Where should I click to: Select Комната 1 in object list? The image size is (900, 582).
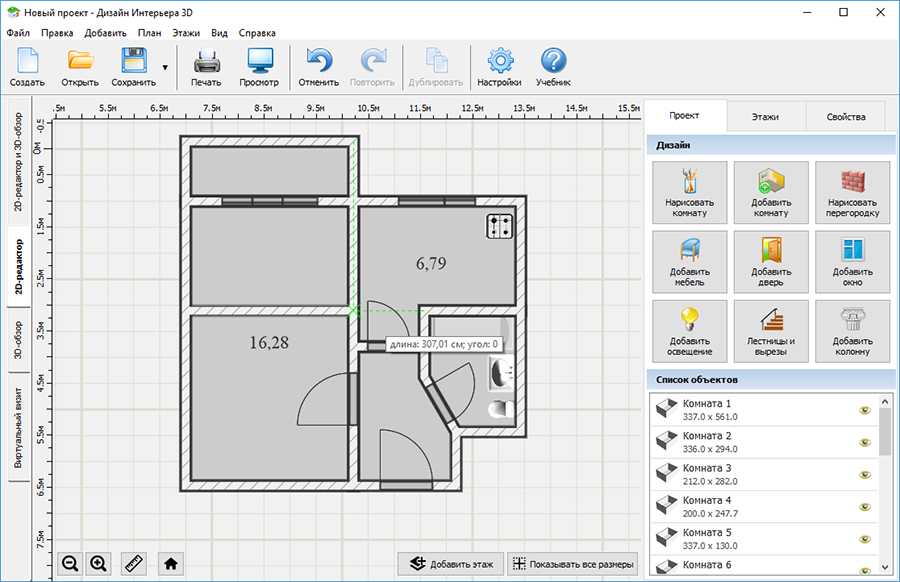pos(764,410)
